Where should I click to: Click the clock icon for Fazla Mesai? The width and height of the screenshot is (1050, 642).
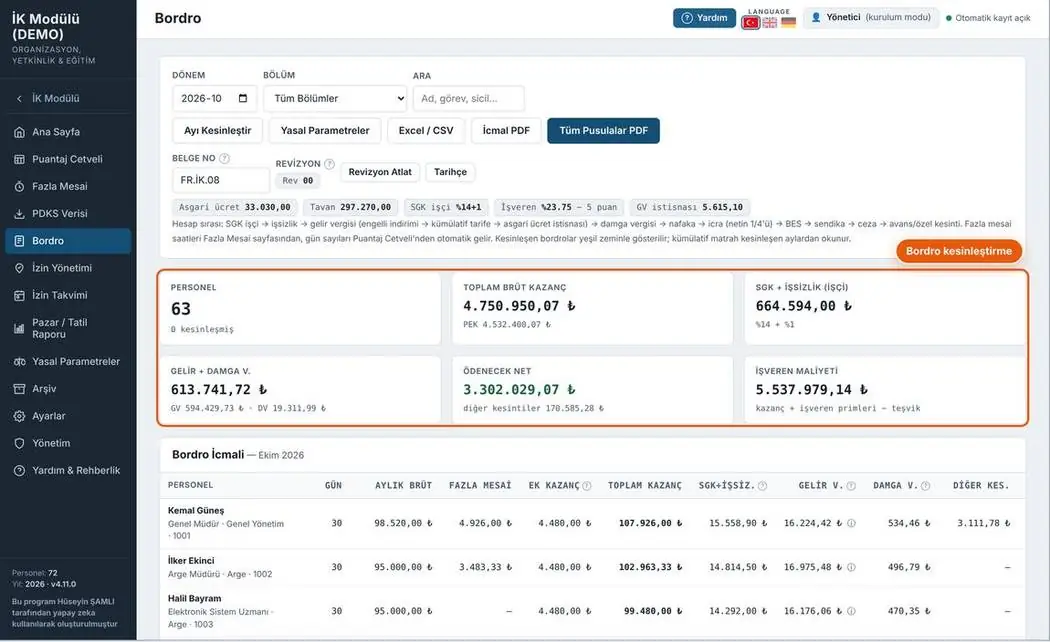click(x=19, y=187)
